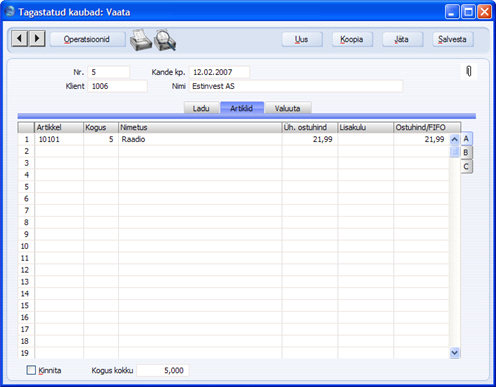Image resolution: width=496 pixels, height=387 pixels.
Task: Select flip C view button
Action: point(467,166)
